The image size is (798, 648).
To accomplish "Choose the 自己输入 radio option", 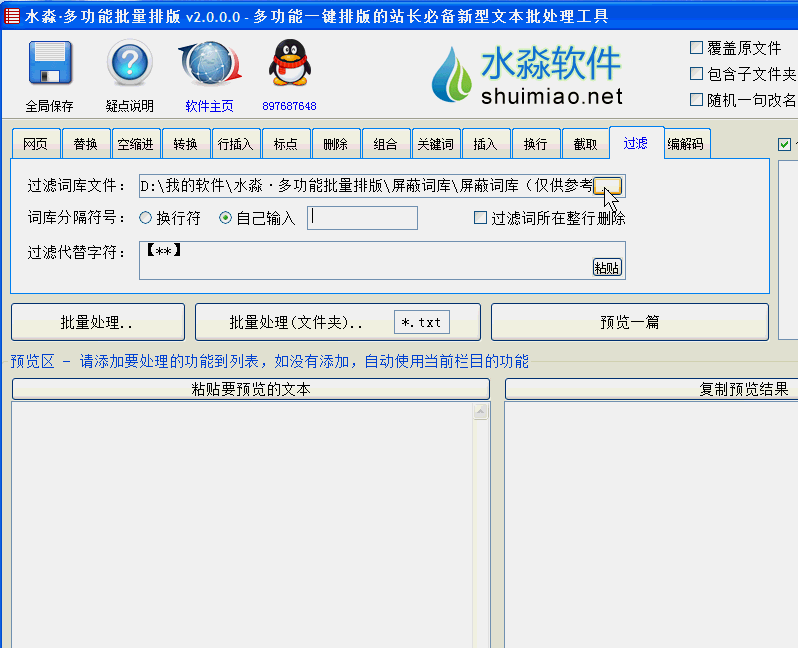I will (225, 218).
